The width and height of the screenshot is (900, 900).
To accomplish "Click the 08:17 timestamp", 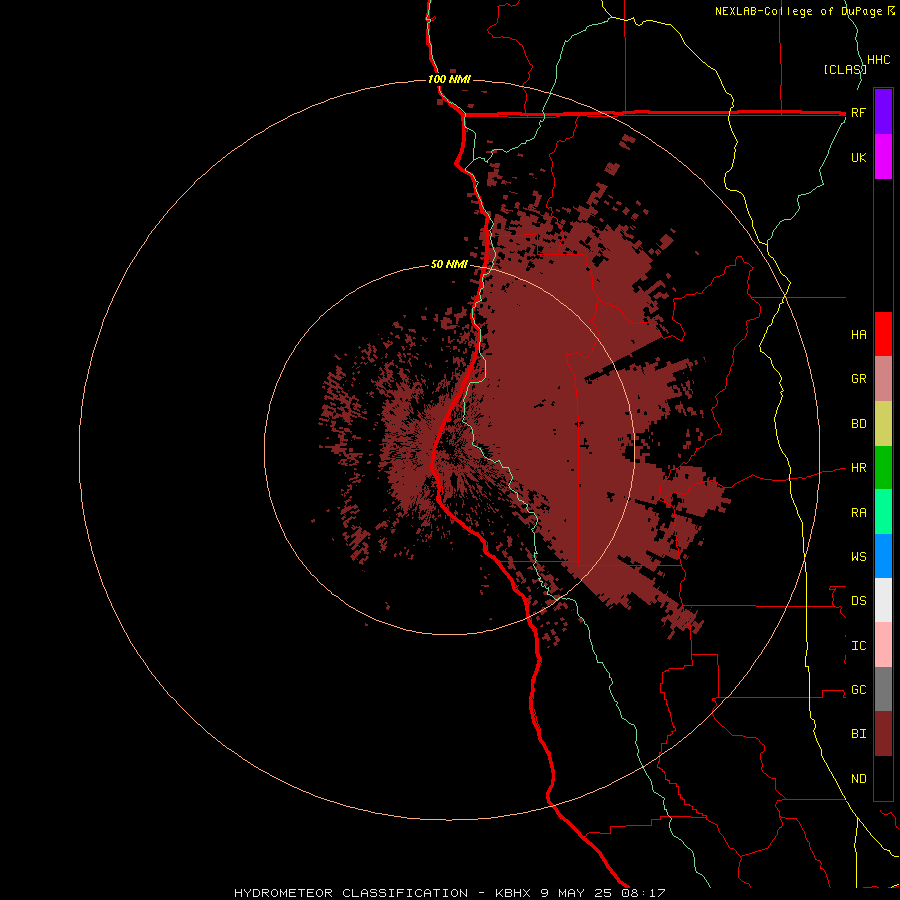I will pyautogui.click(x=643, y=893).
